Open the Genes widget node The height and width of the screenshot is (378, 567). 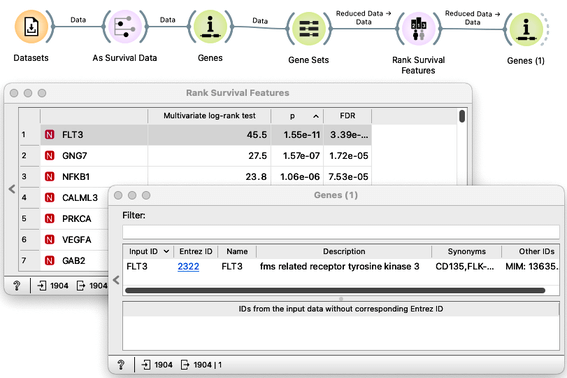[210, 27]
